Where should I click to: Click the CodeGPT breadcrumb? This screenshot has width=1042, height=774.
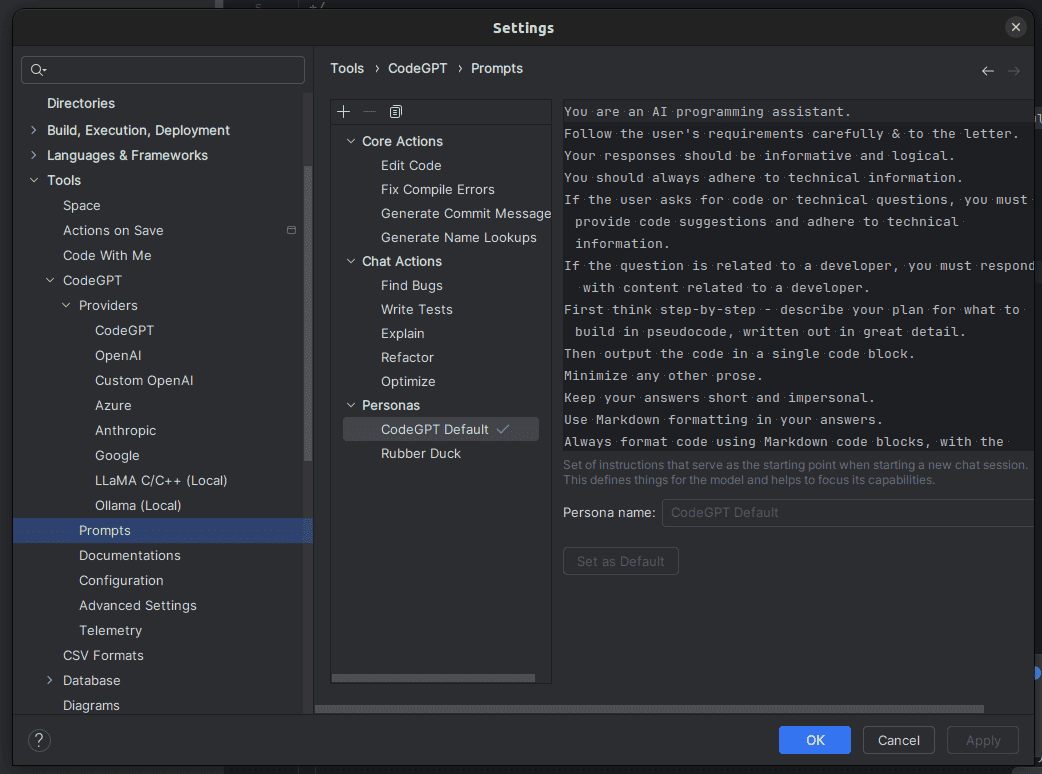point(417,68)
